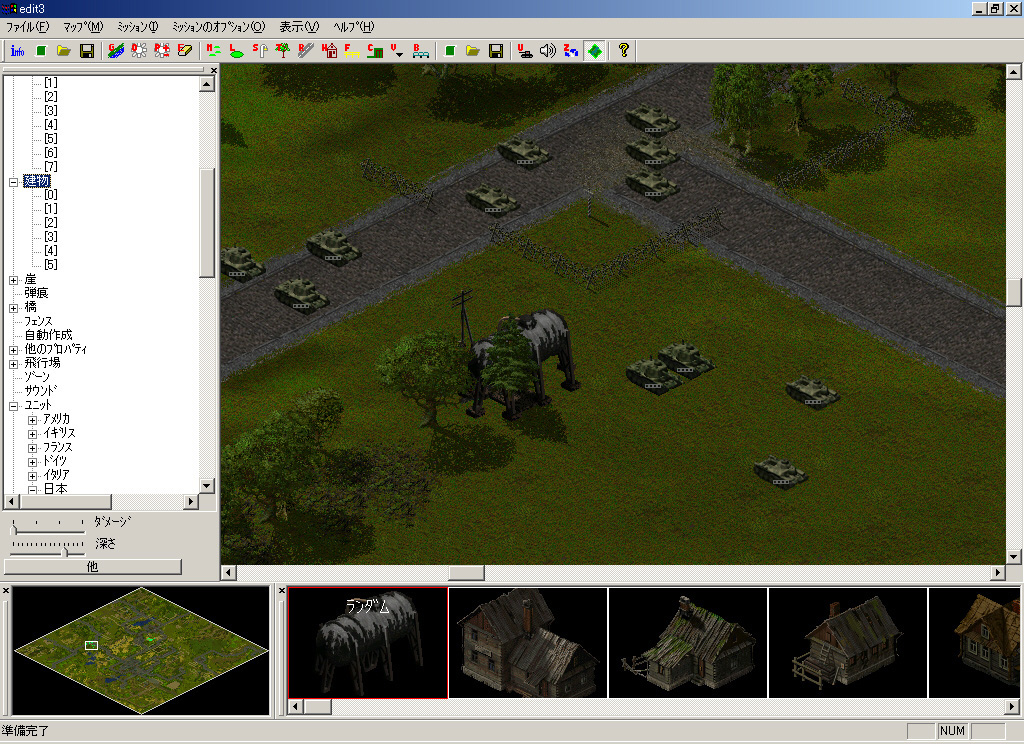The image size is (1024, 744).
Task: Open the 表示(V) menu
Action: (299, 27)
